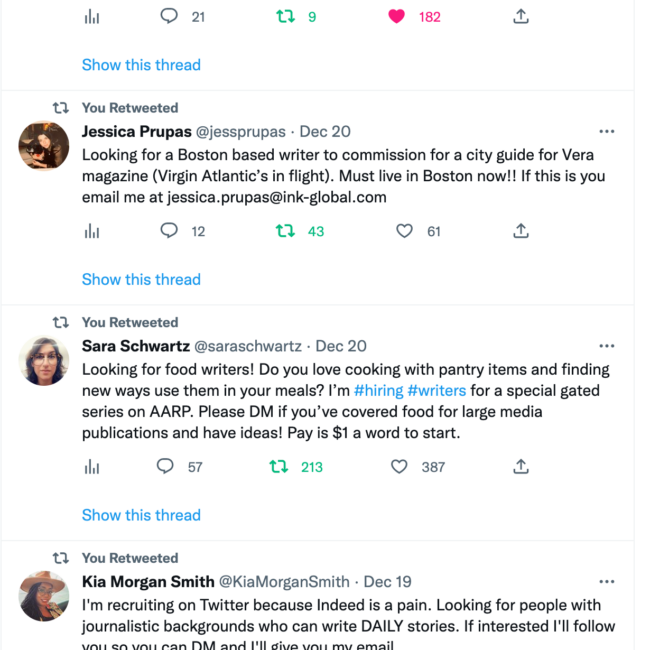The image size is (650, 650).
Task: Share Sara Schwartz's tweet
Action: tap(520, 466)
